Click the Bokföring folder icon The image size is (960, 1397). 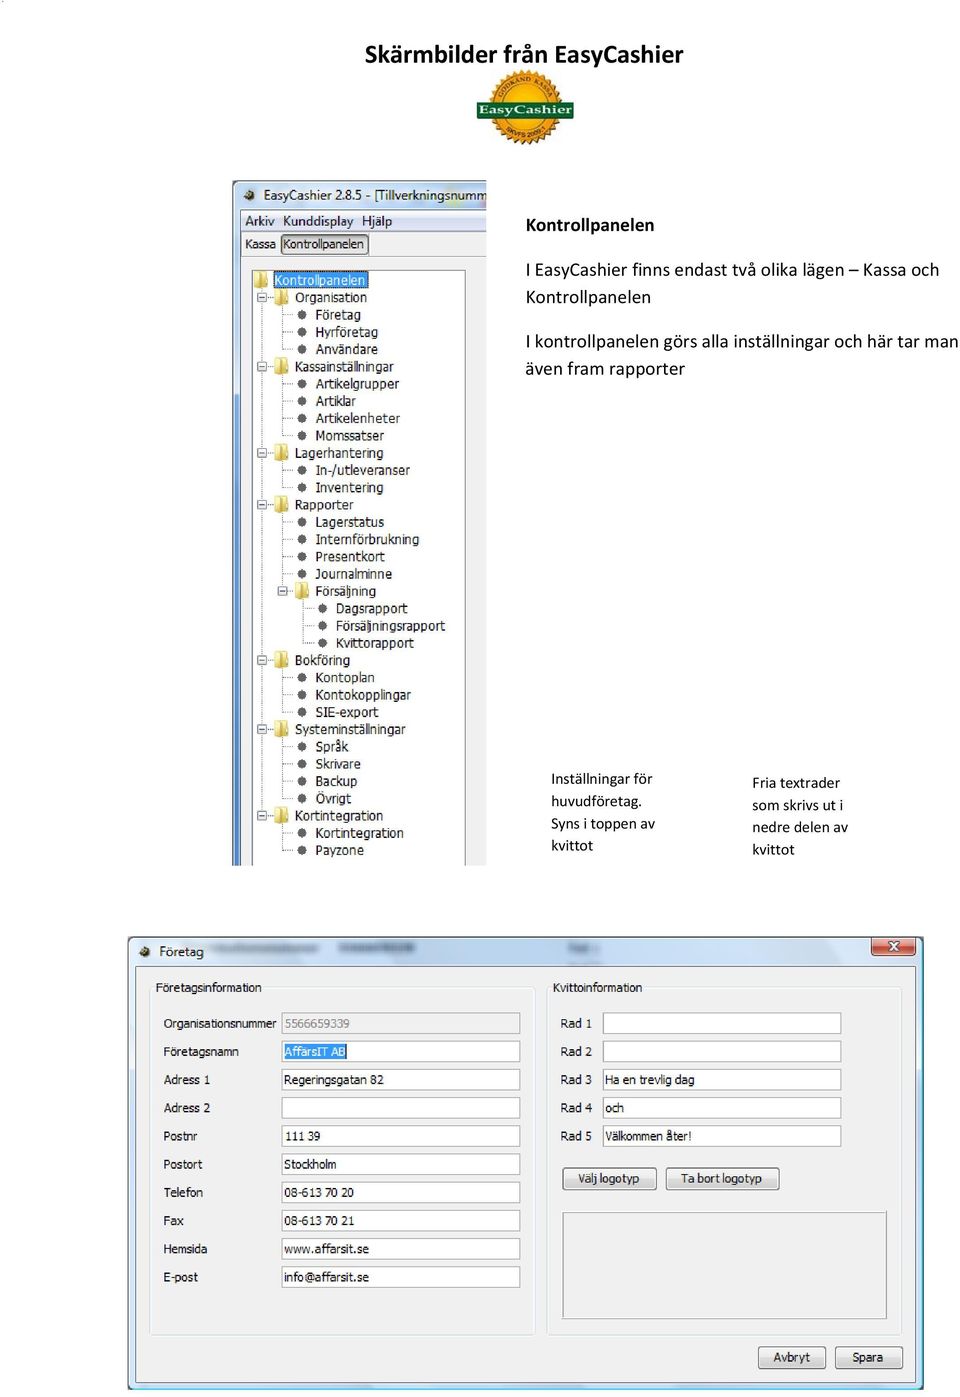click(x=283, y=660)
